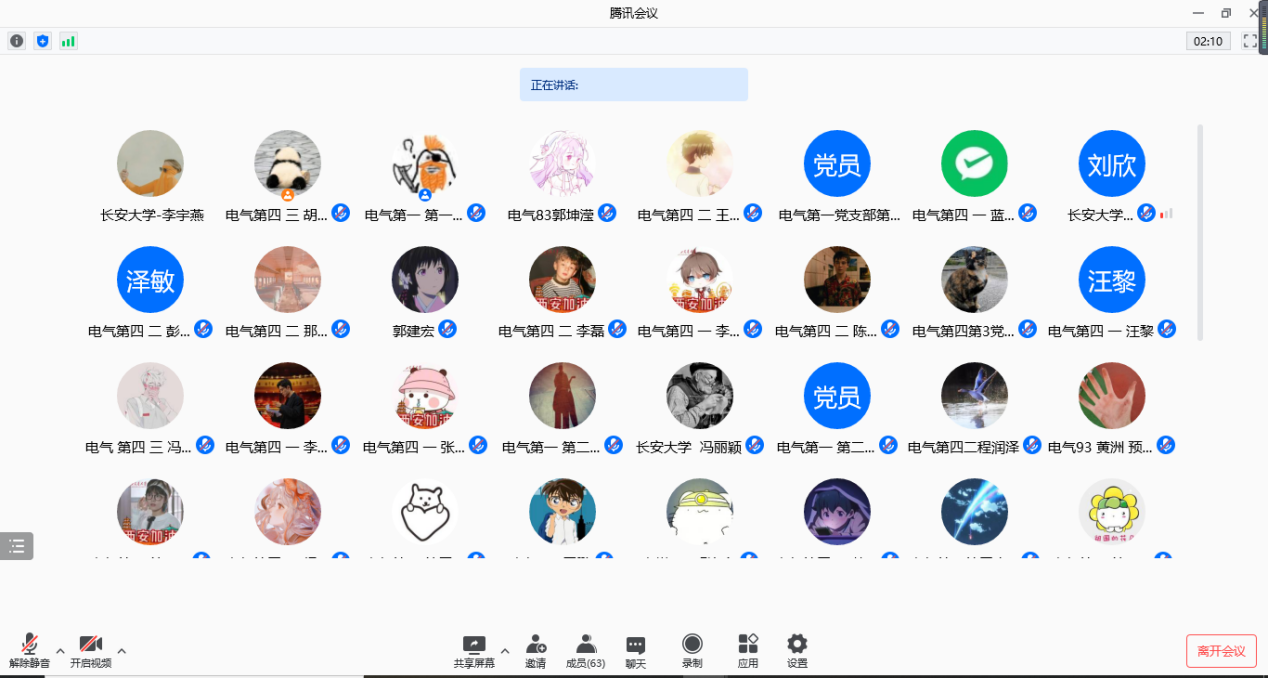Click the 02:10 meeting timer
The image size is (1268, 678).
[x=1208, y=41]
